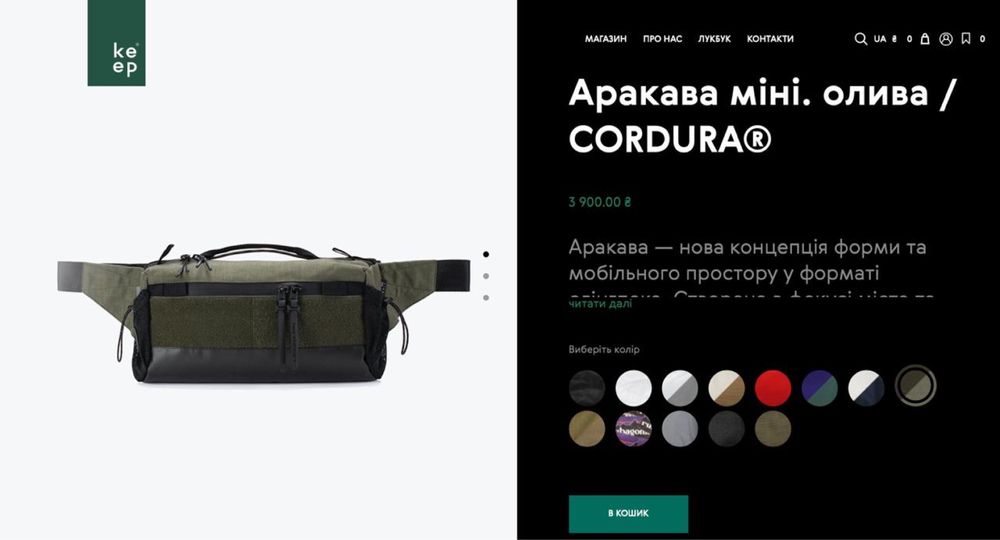Click the olive waist bag product image
This screenshot has width=1000, height=540.
coord(263,312)
